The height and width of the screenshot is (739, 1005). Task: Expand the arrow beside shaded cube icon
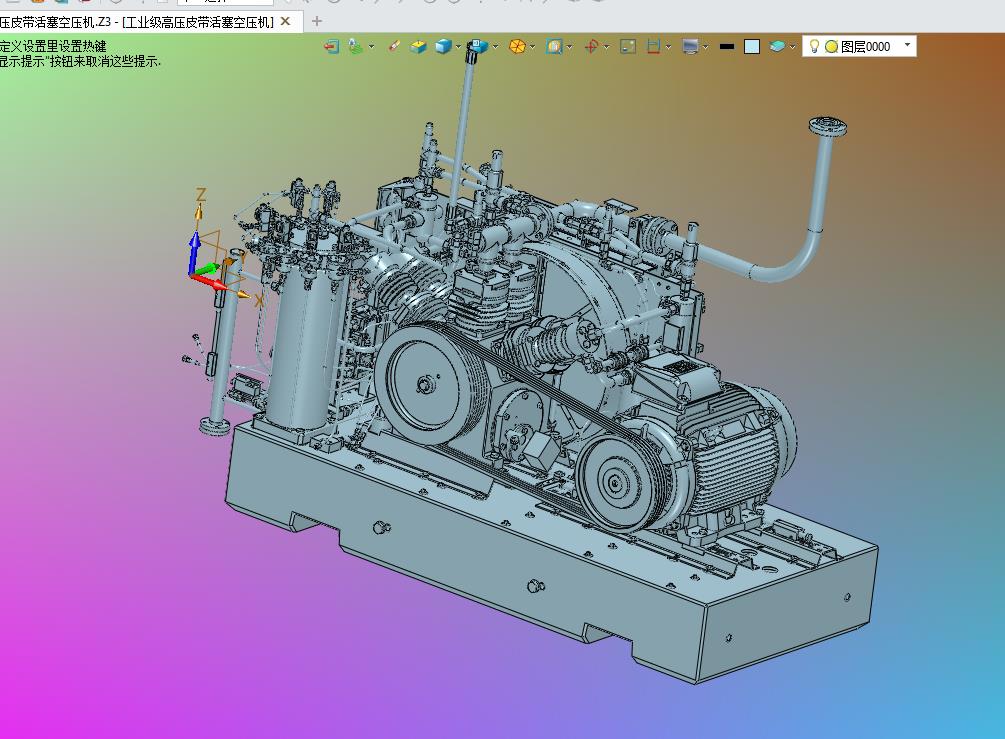click(458, 47)
